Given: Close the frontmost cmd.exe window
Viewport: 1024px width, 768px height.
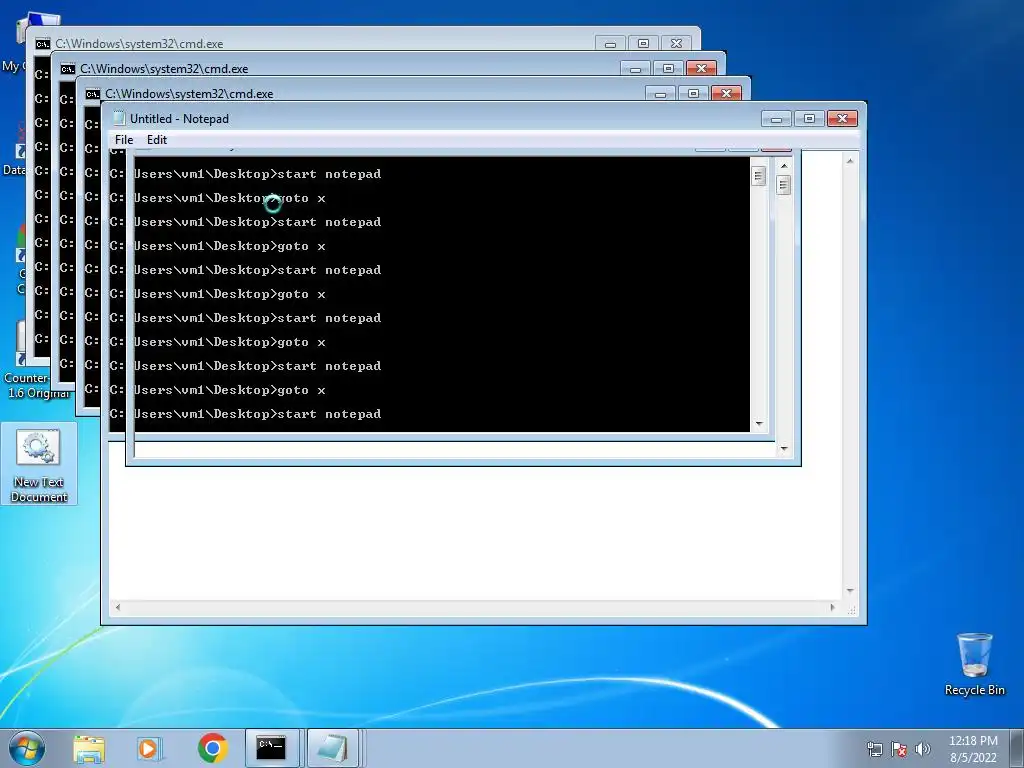Looking at the screenshot, I should pyautogui.click(x=726, y=94).
